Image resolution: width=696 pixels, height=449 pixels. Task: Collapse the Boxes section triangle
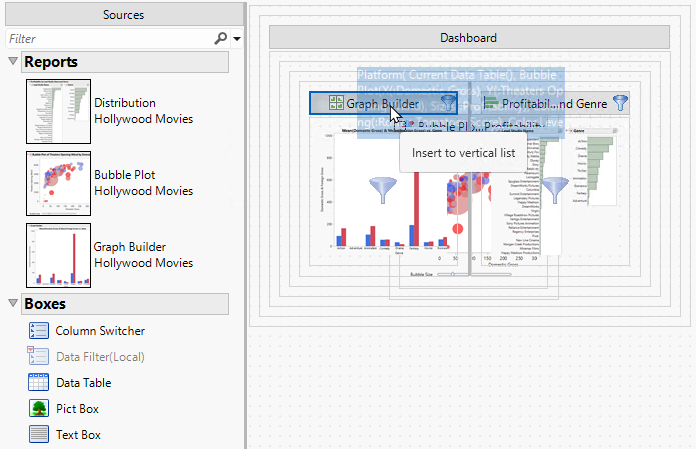[x=13, y=303]
